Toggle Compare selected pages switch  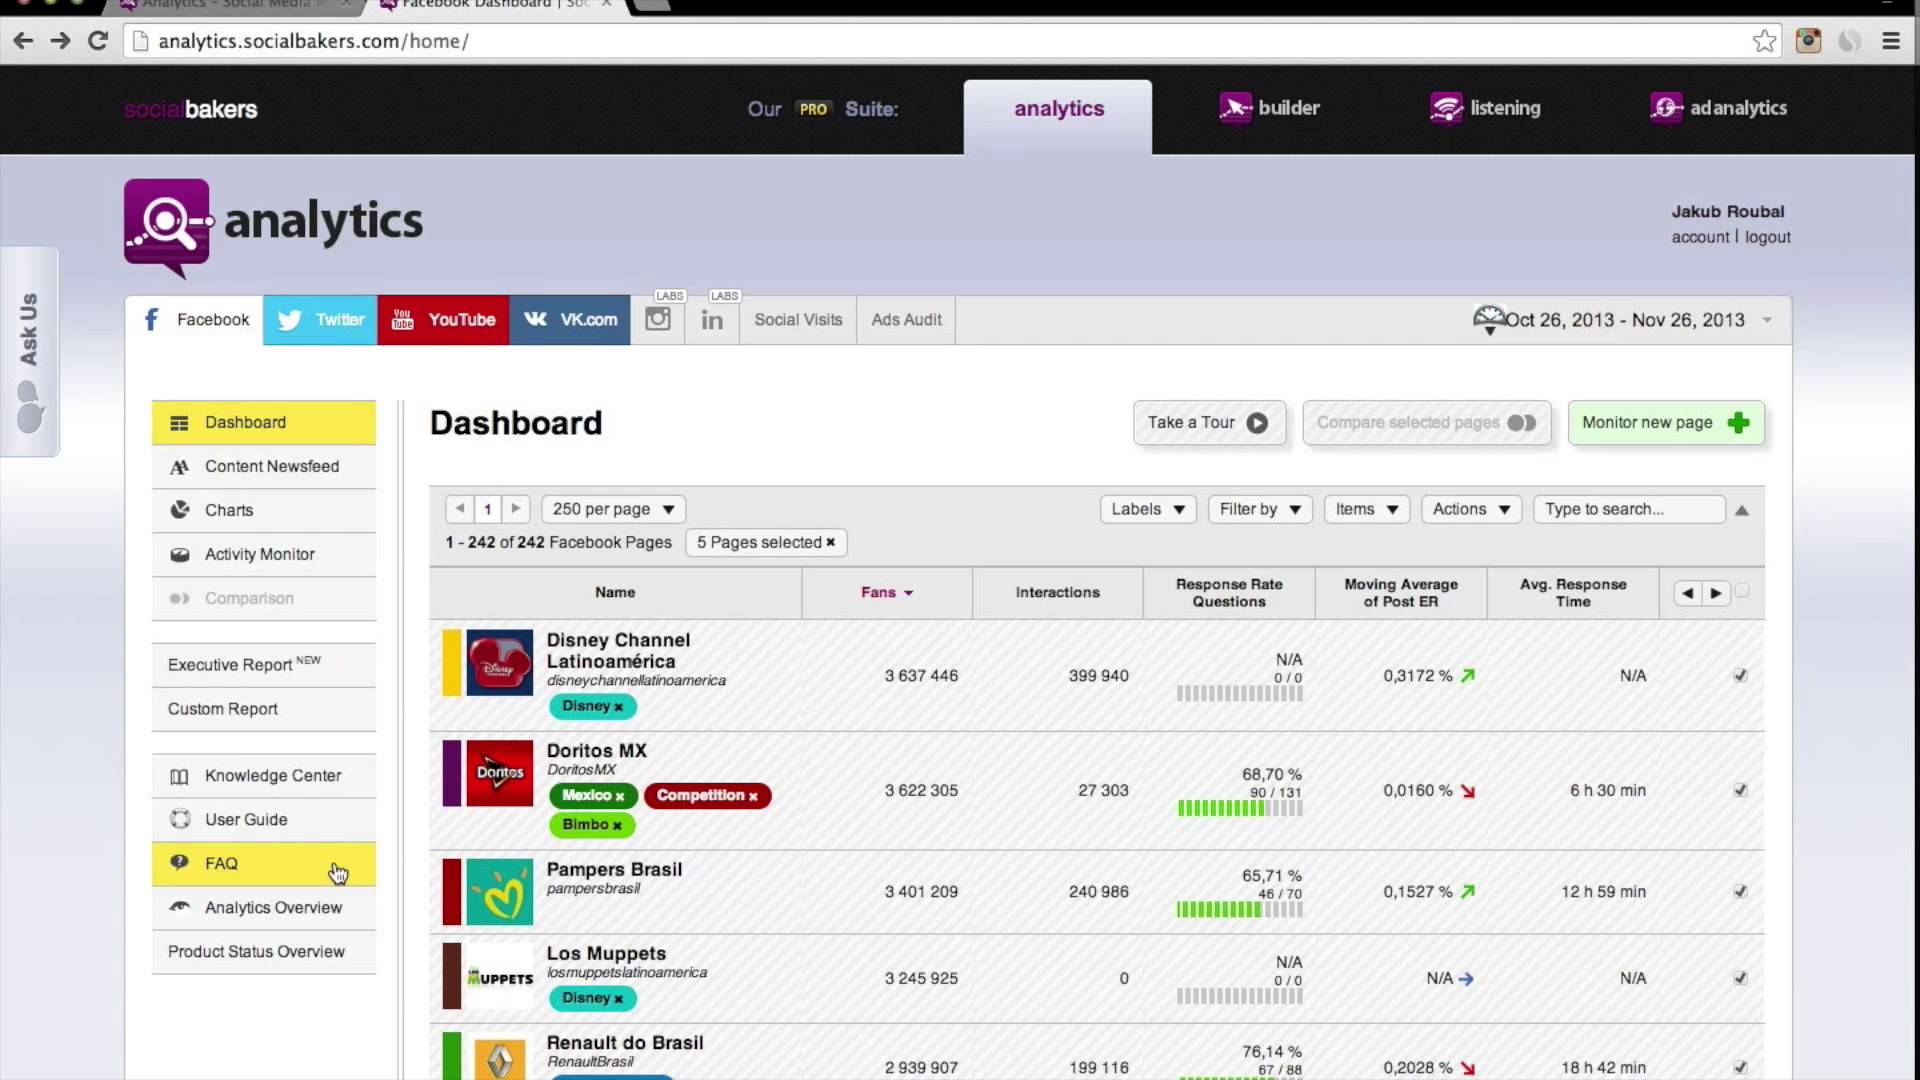(x=1522, y=423)
